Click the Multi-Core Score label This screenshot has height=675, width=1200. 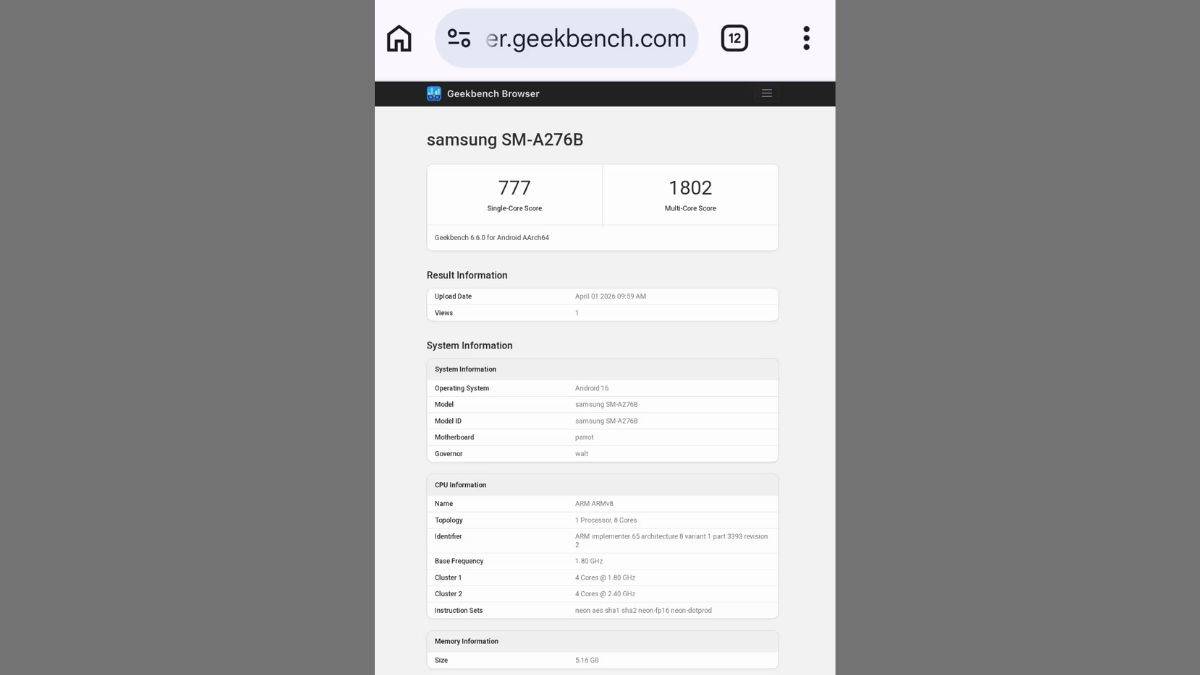(691, 209)
